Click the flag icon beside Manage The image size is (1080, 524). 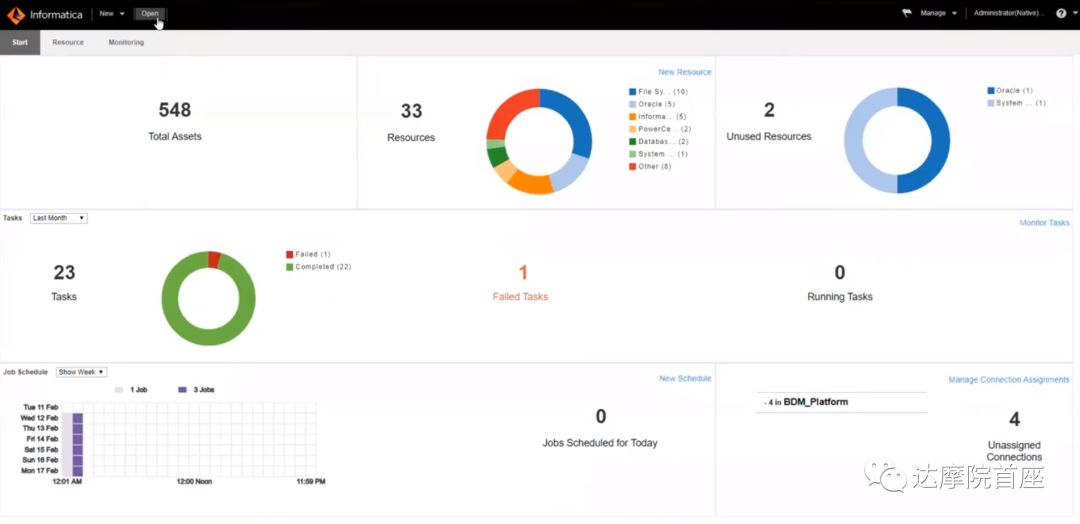coord(906,14)
